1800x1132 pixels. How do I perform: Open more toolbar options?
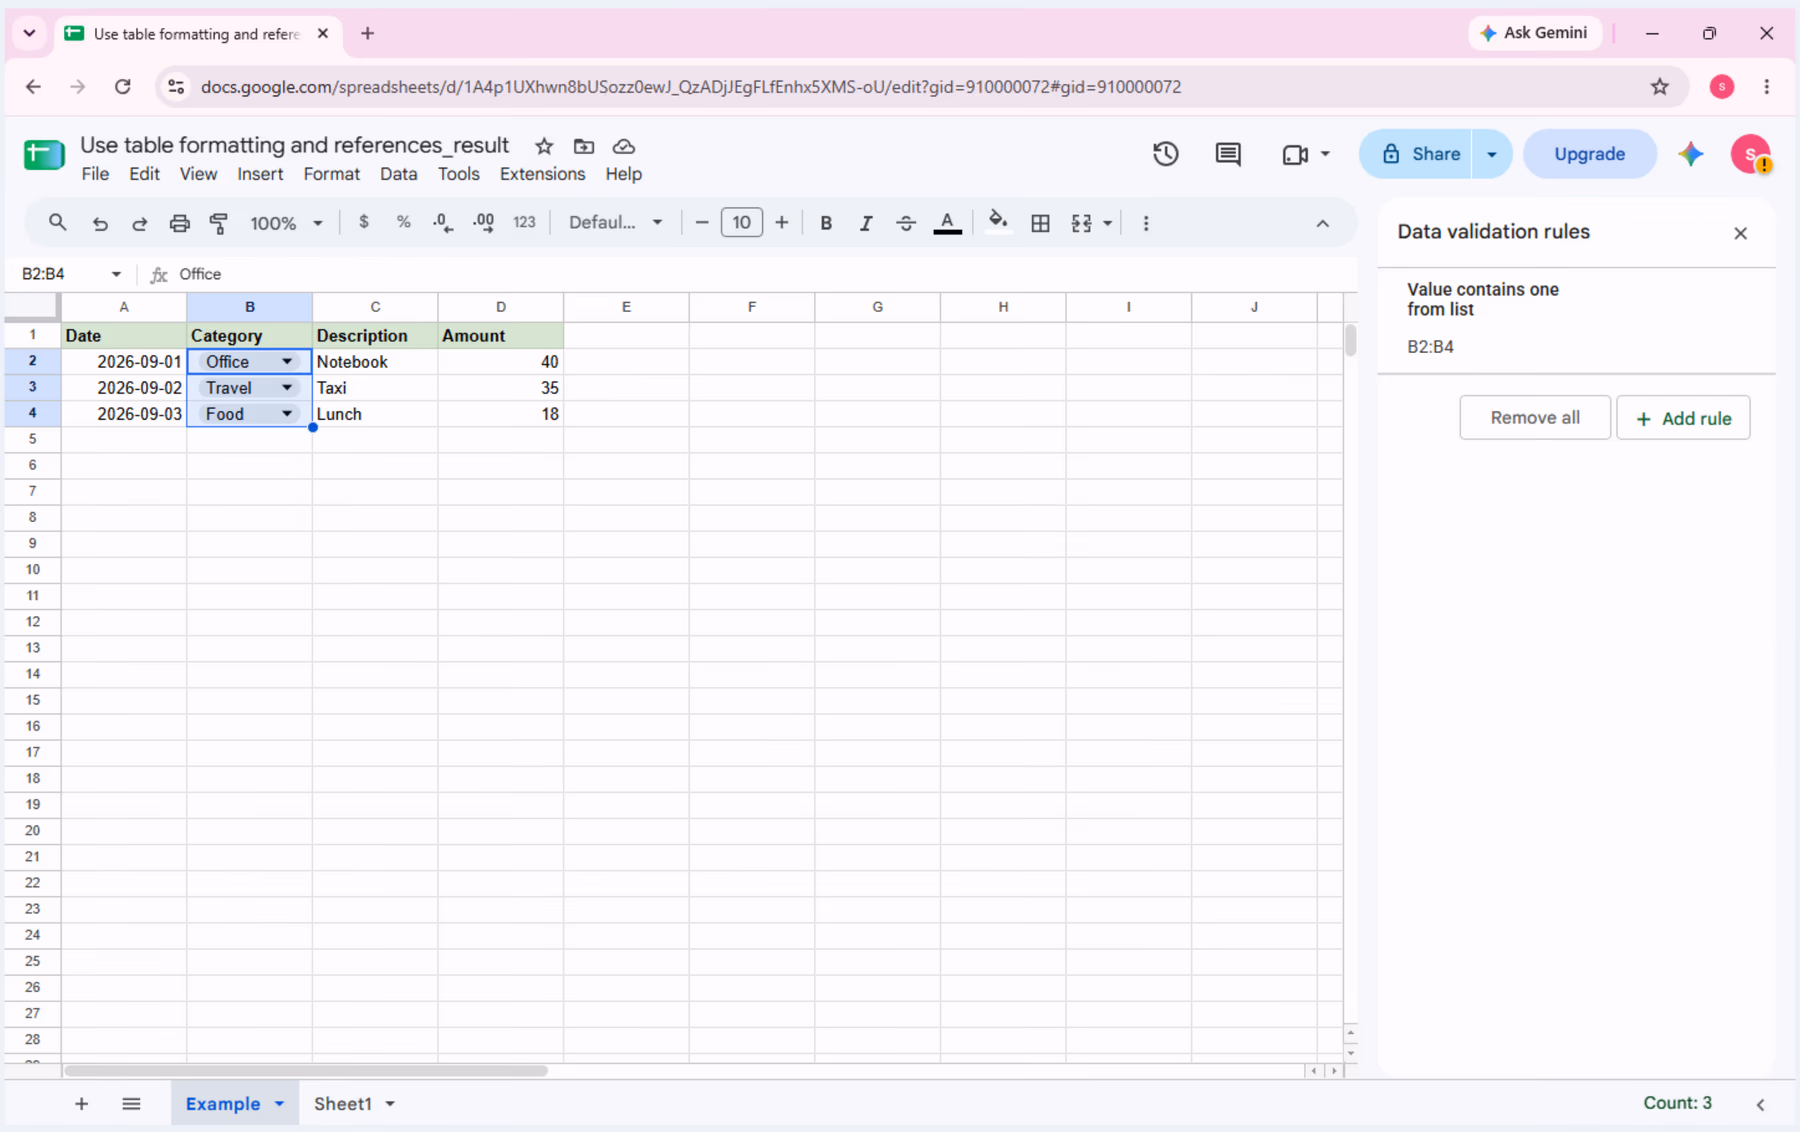click(1146, 223)
